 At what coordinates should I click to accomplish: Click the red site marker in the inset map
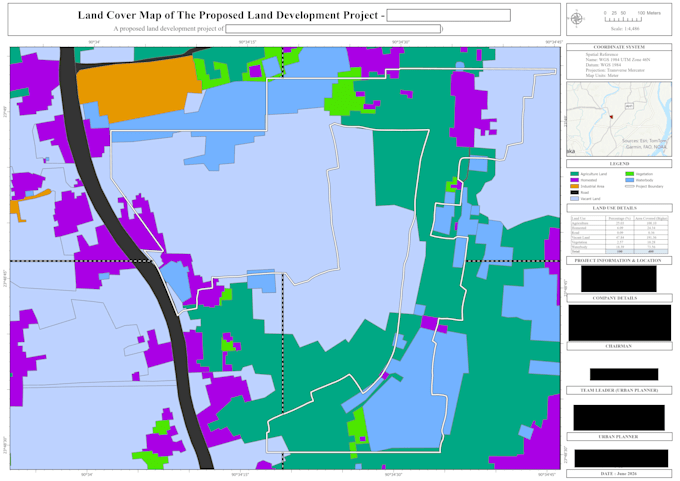point(611,117)
